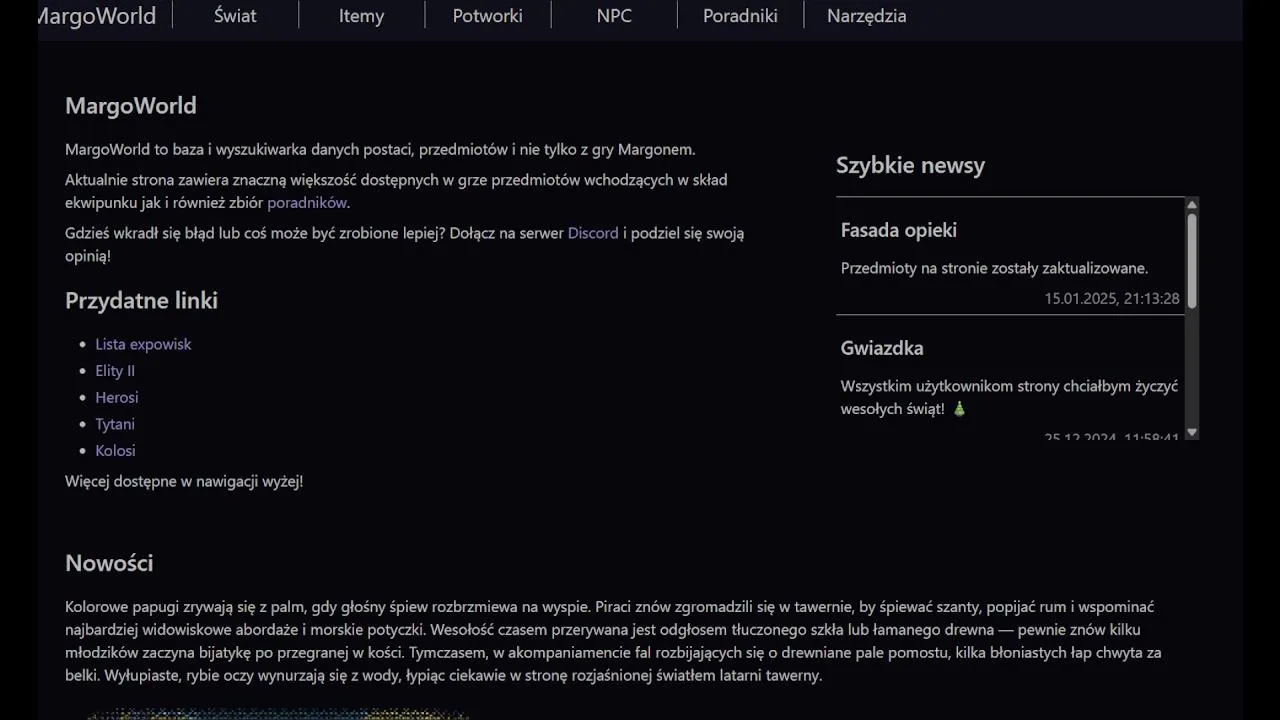
Task: Click the Szybkie newsy heading
Action: point(910,165)
